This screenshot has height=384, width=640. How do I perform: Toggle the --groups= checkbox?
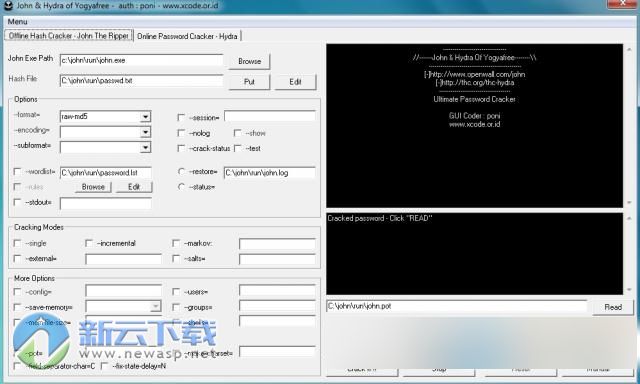click(x=176, y=307)
